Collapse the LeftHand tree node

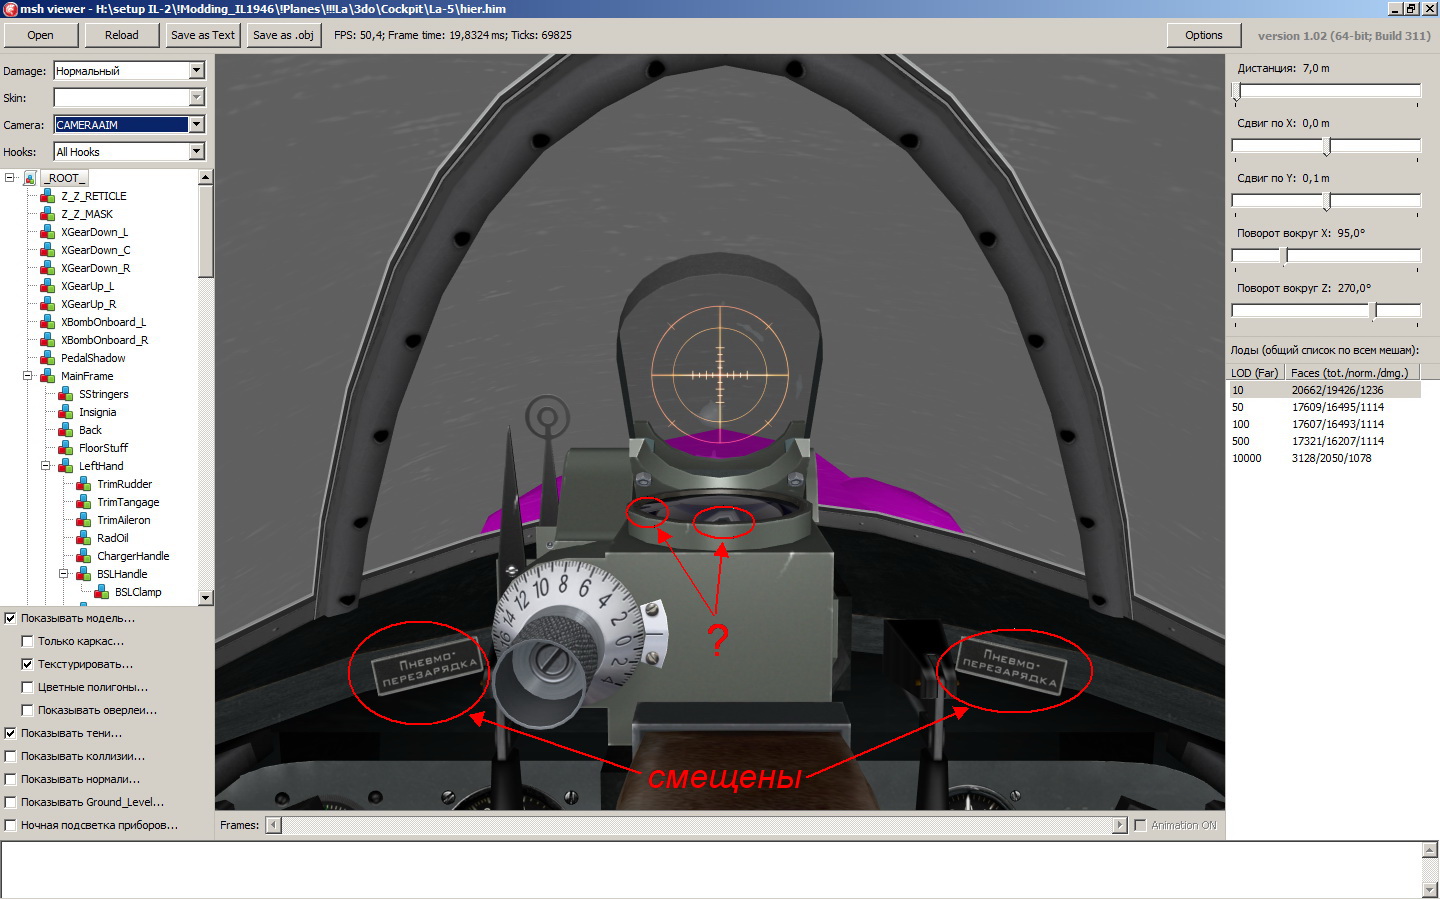click(x=46, y=466)
